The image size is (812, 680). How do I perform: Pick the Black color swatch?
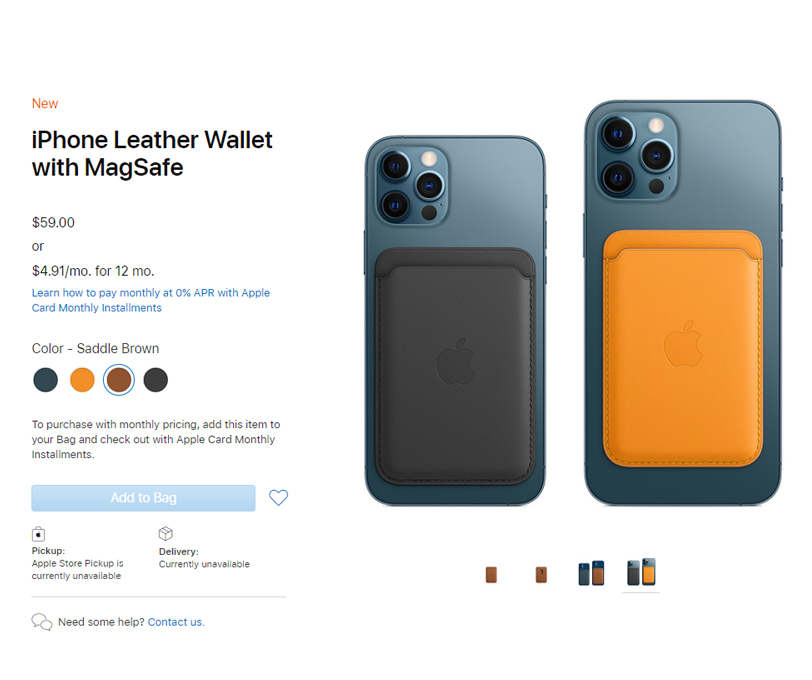(155, 380)
